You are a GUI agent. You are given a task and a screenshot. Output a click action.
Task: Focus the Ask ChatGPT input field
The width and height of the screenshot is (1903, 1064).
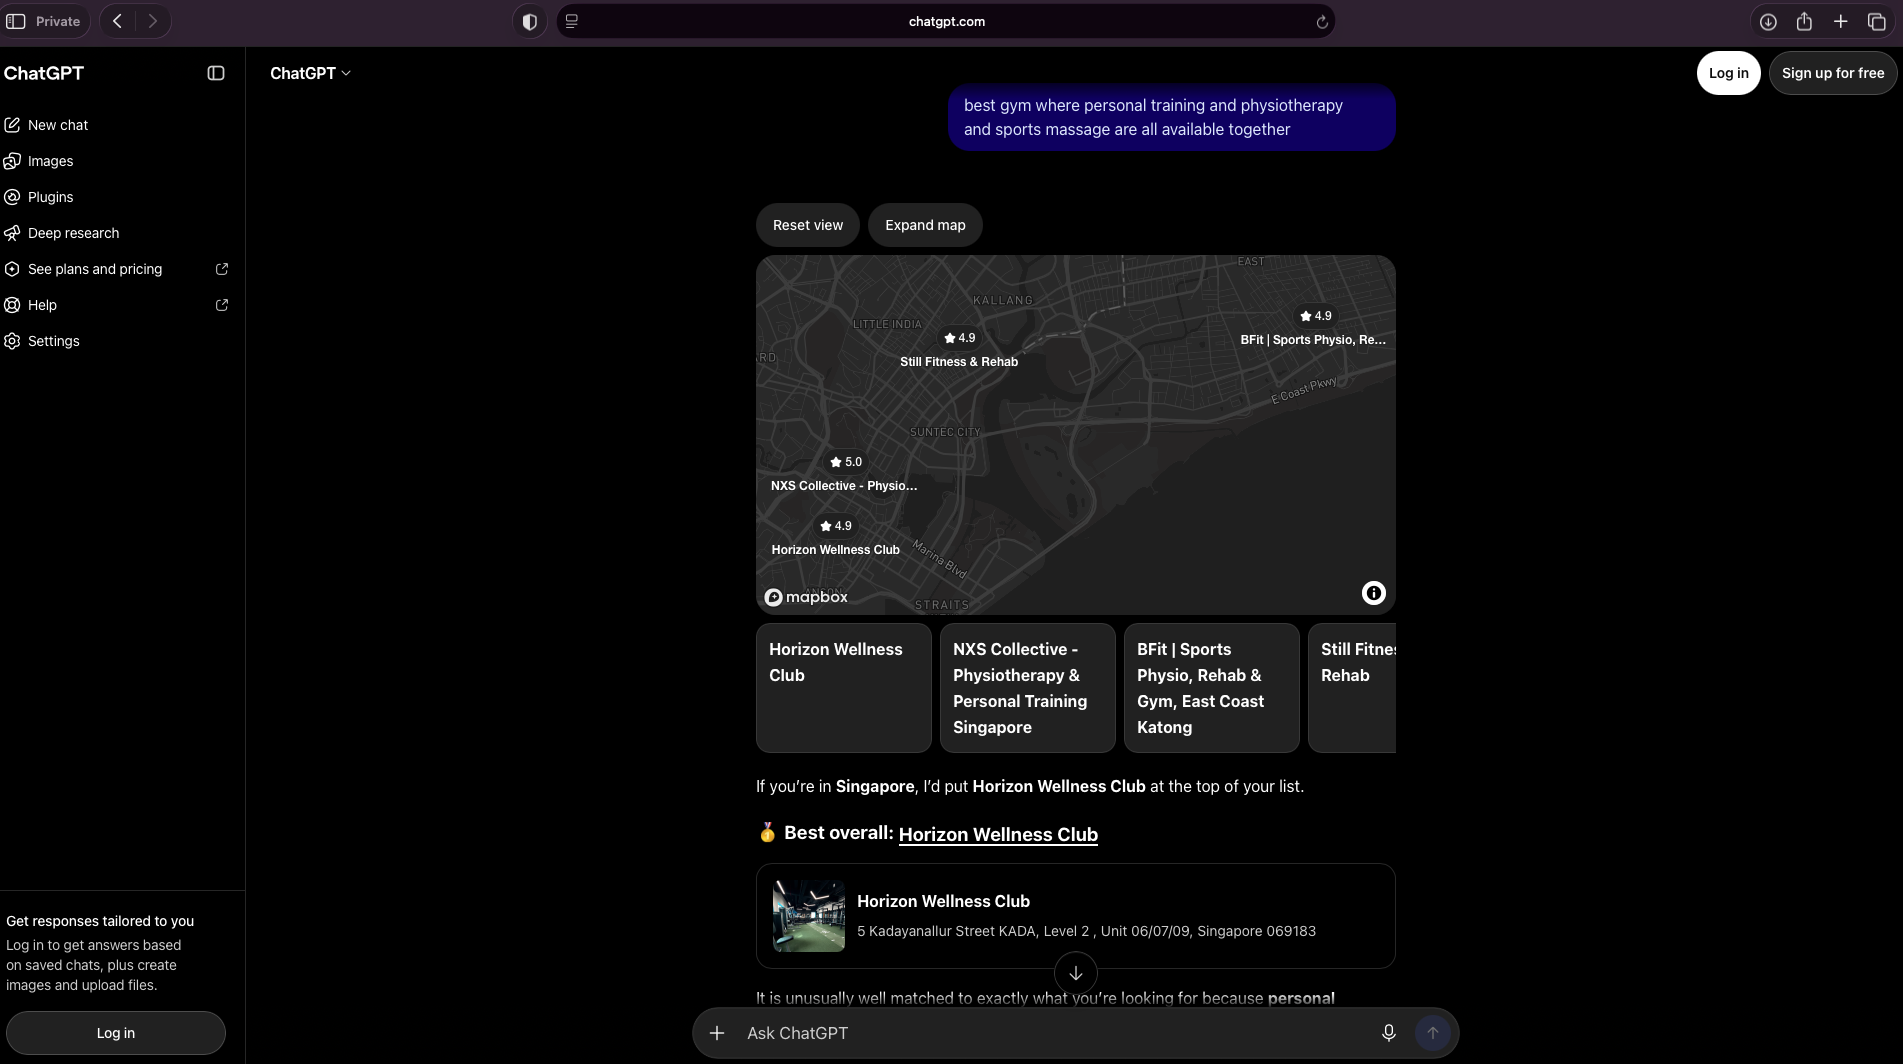(1055, 1033)
